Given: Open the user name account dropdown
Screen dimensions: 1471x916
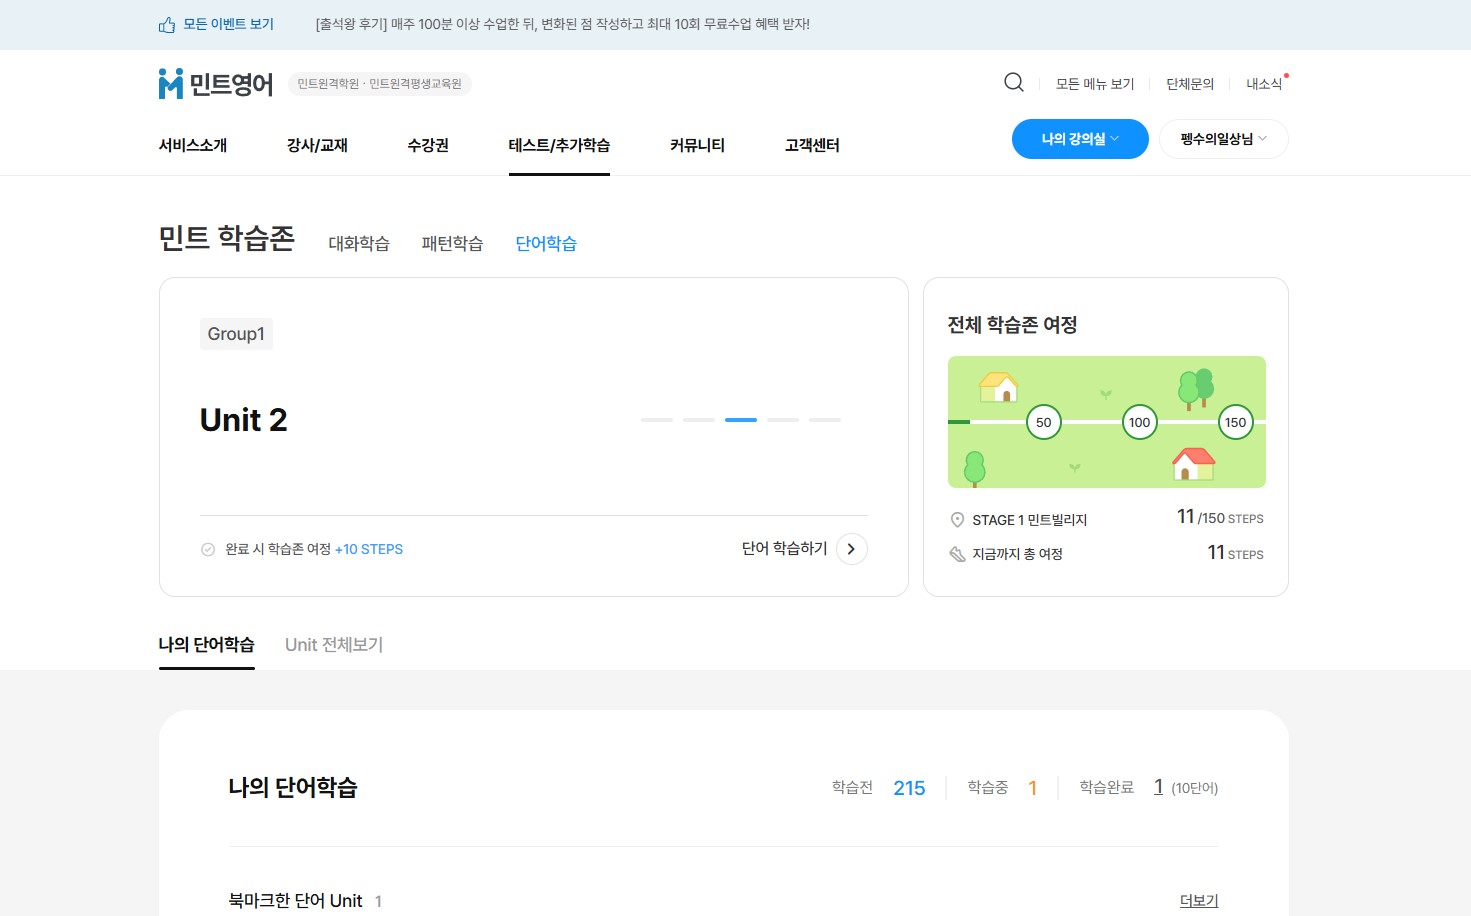Looking at the screenshot, I should (x=1223, y=139).
